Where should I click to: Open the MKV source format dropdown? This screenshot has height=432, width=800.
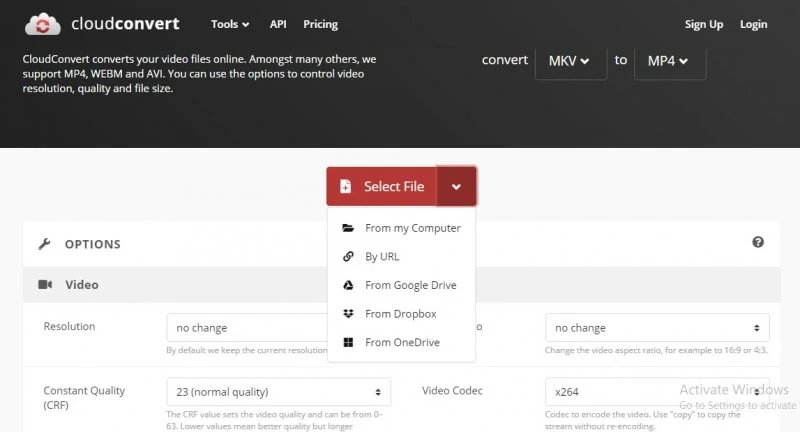[x=570, y=61]
